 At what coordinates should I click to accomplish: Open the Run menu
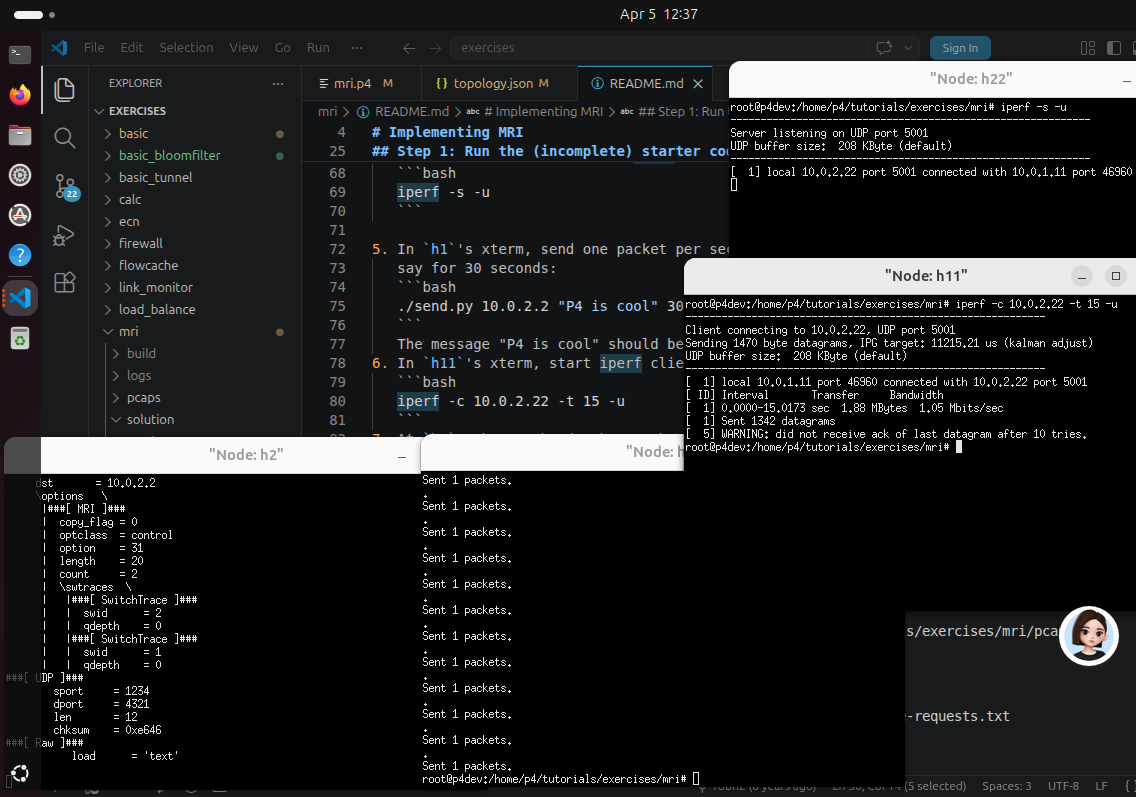pyautogui.click(x=318, y=47)
